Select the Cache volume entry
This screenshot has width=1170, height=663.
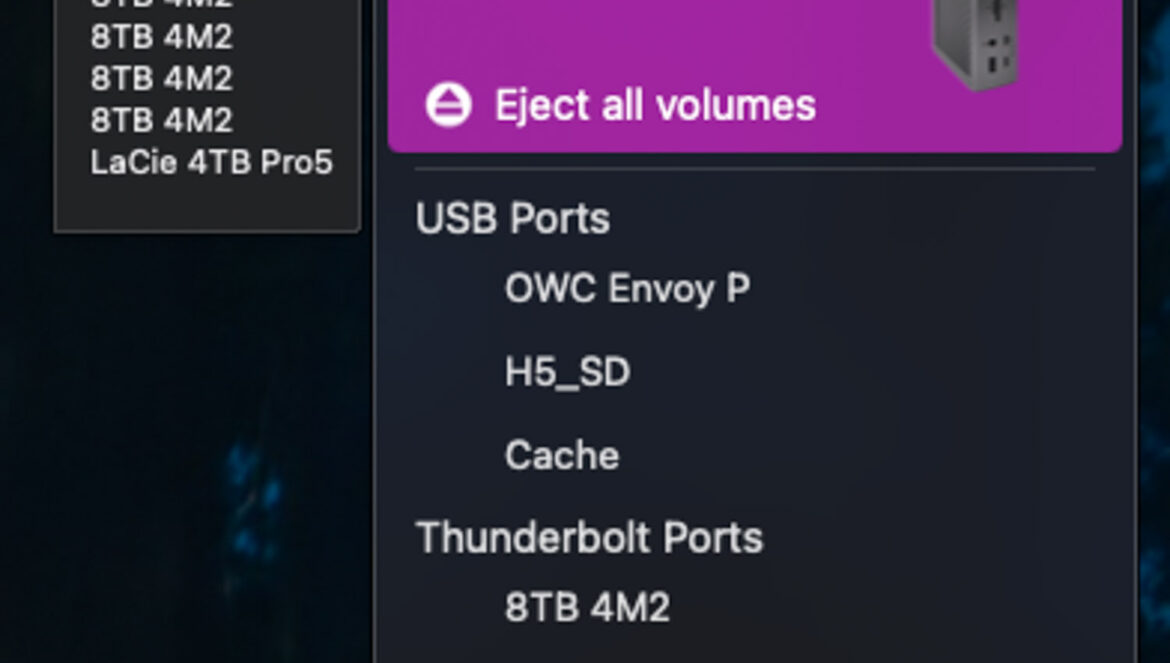[562, 456]
